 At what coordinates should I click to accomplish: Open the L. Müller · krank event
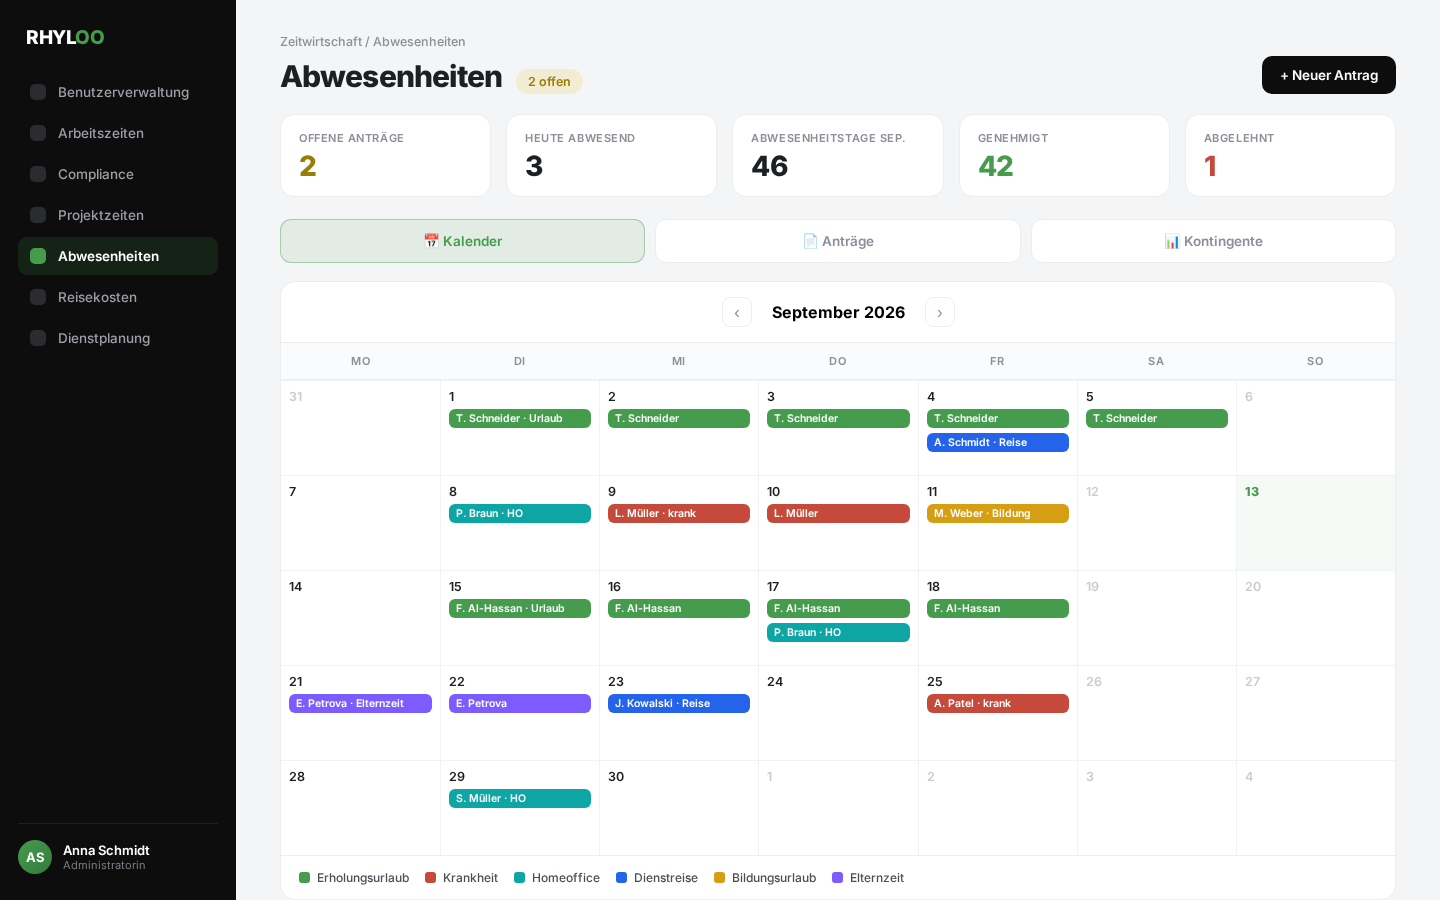click(679, 514)
